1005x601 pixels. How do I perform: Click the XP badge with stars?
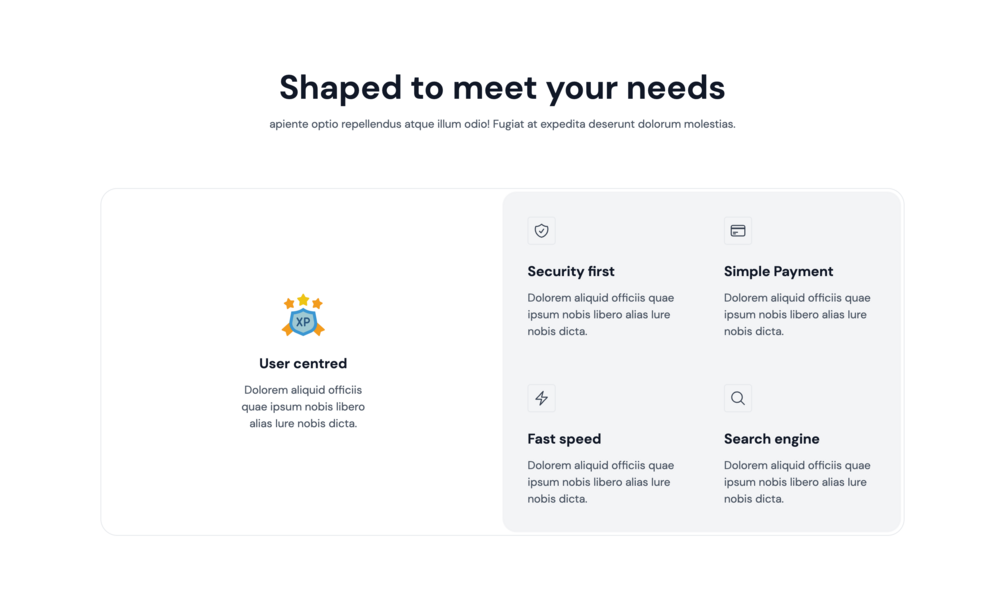click(x=303, y=315)
